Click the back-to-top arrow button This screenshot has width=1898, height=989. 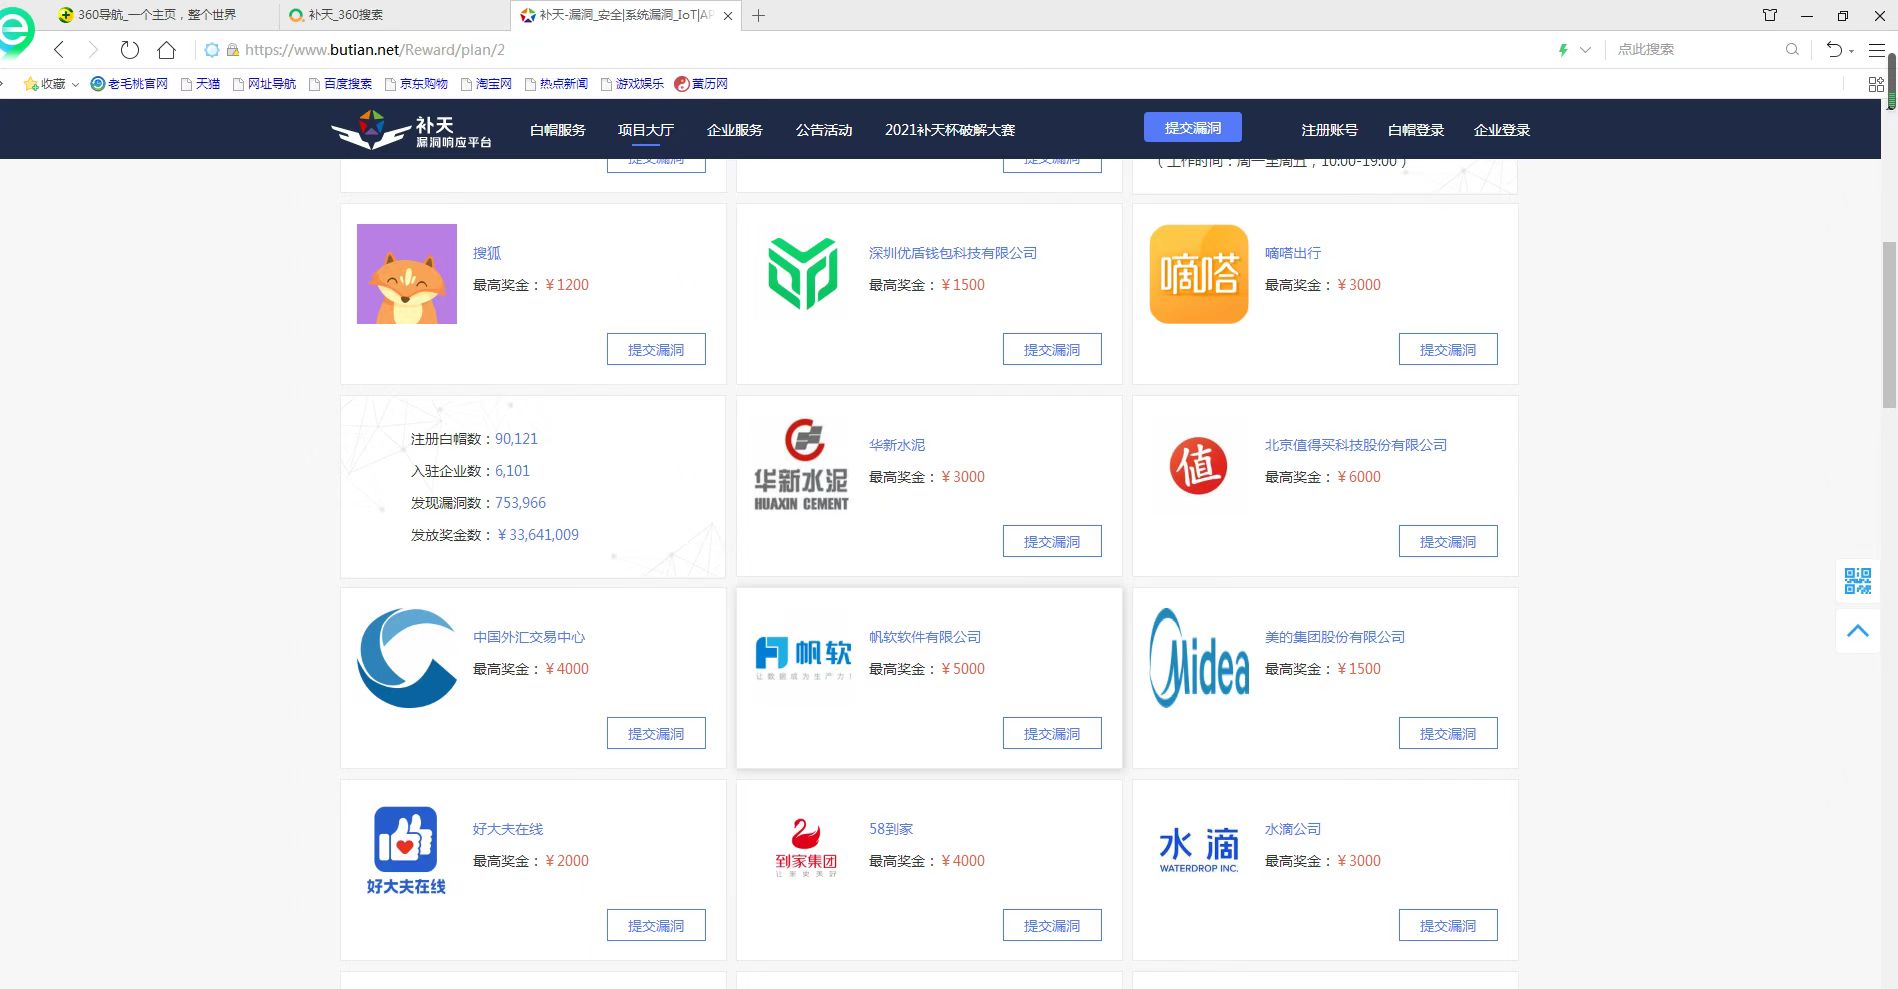click(x=1858, y=631)
